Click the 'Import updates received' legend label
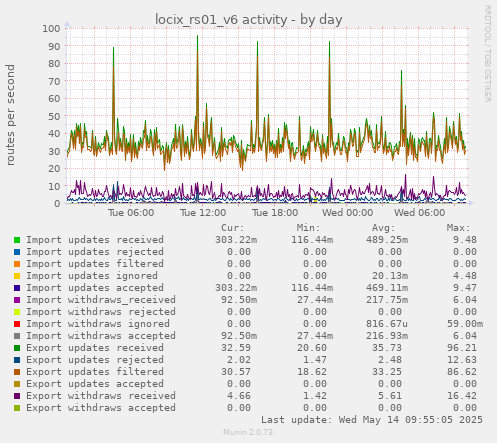Image resolution: width=497 pixels, height=443 pixels. point(95,240)
